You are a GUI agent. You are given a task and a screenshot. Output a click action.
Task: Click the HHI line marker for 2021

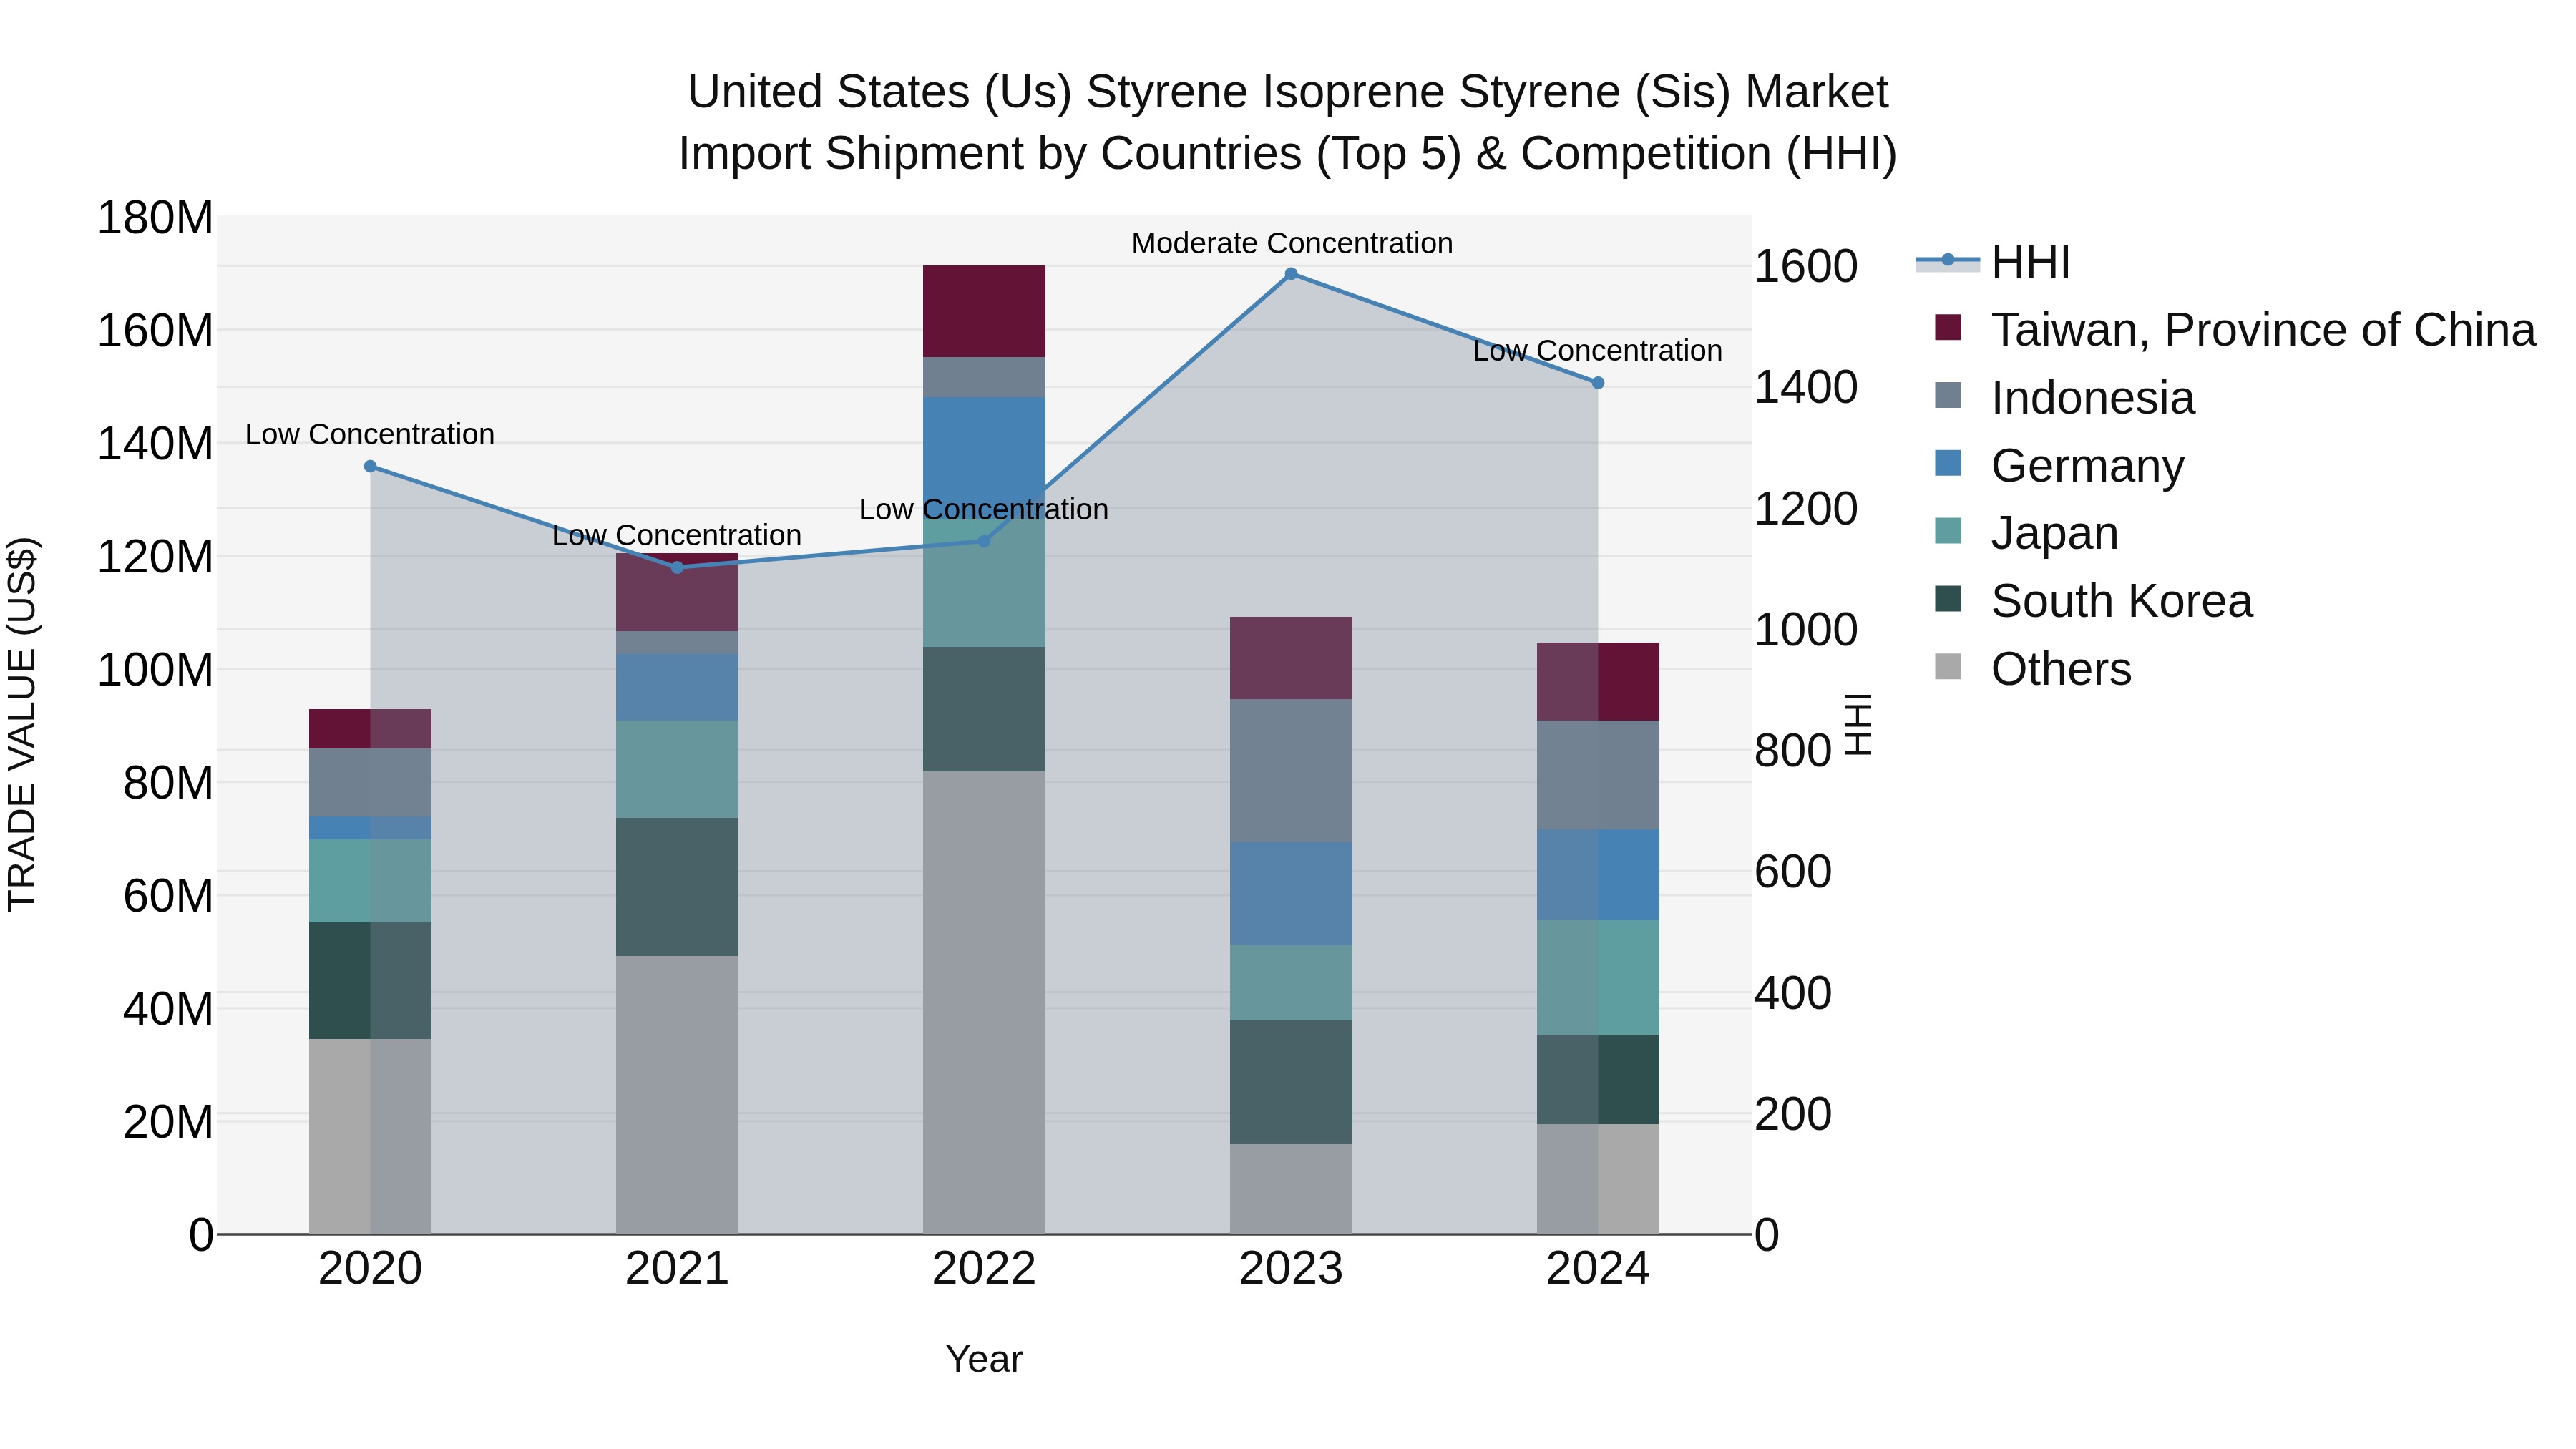pos(677,567)
